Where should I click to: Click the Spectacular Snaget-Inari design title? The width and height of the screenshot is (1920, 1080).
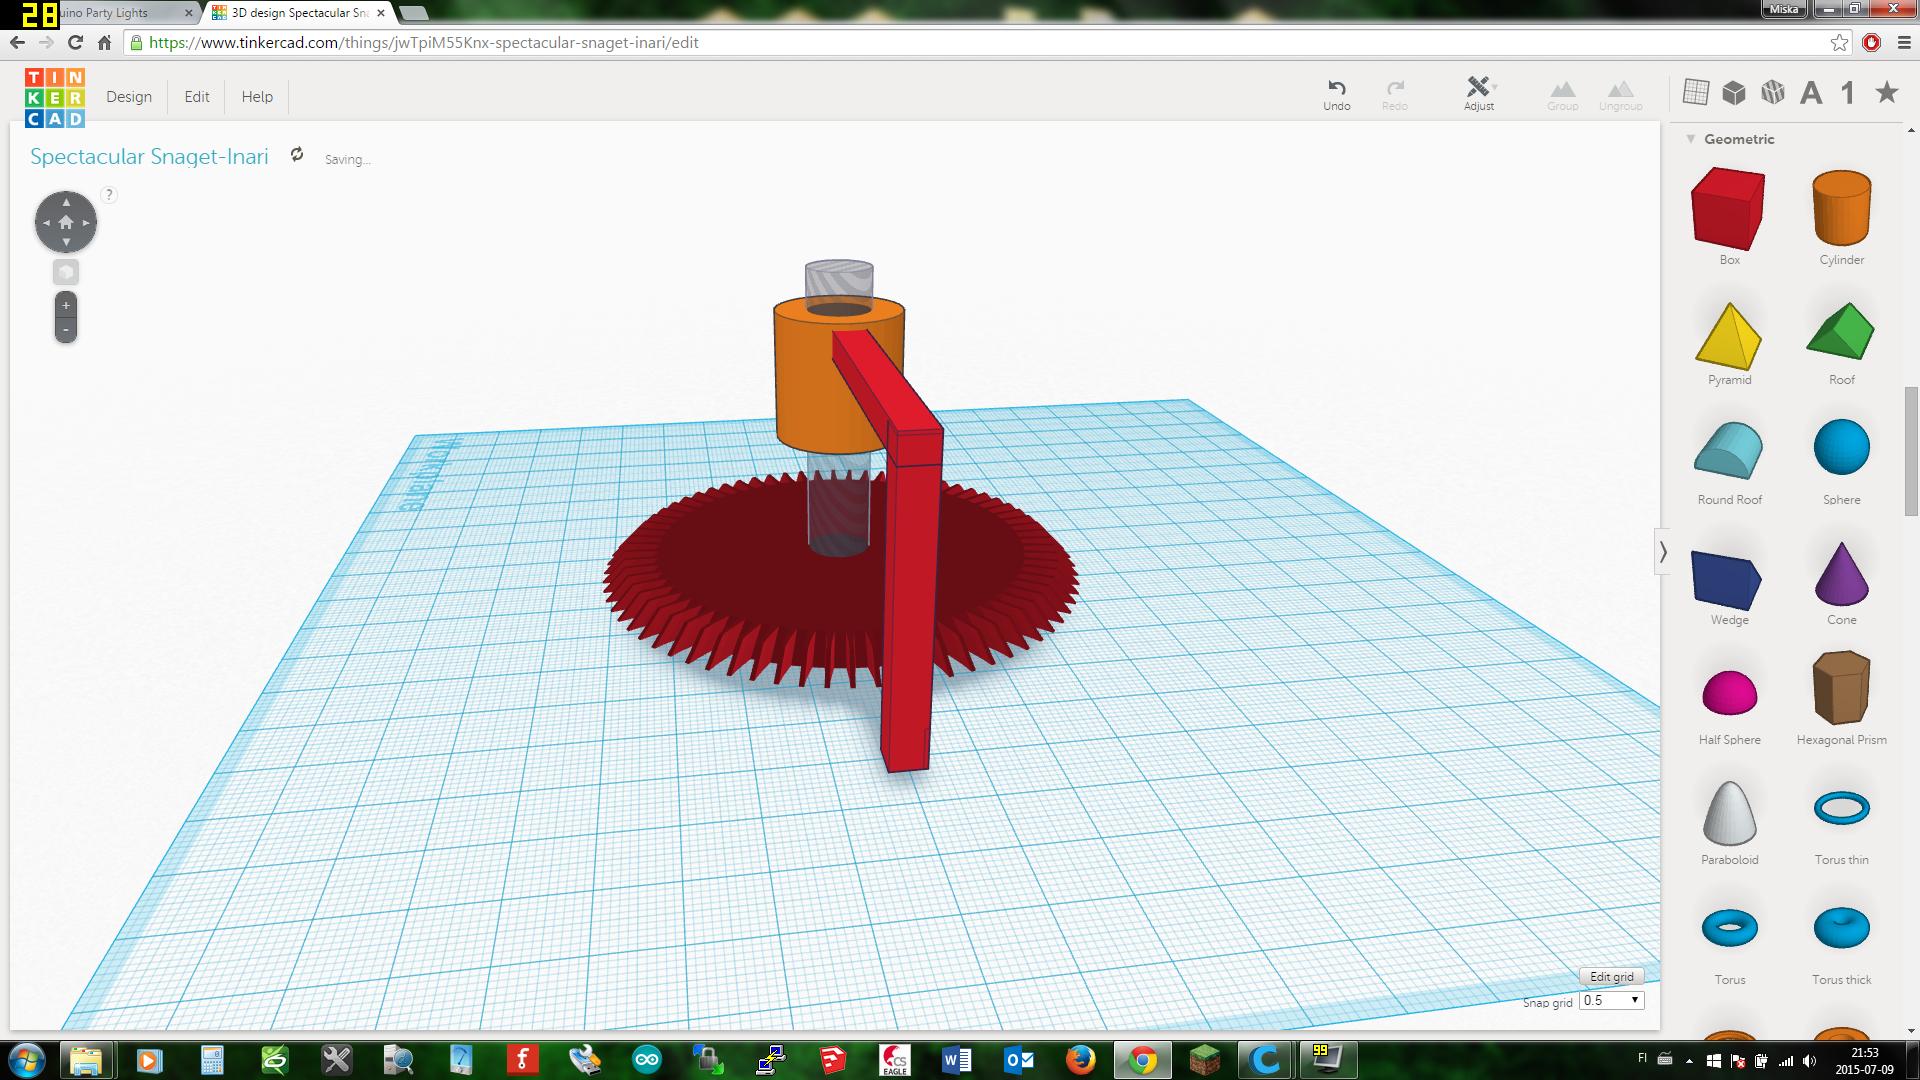pyautogui.click(x=149, y=156)
